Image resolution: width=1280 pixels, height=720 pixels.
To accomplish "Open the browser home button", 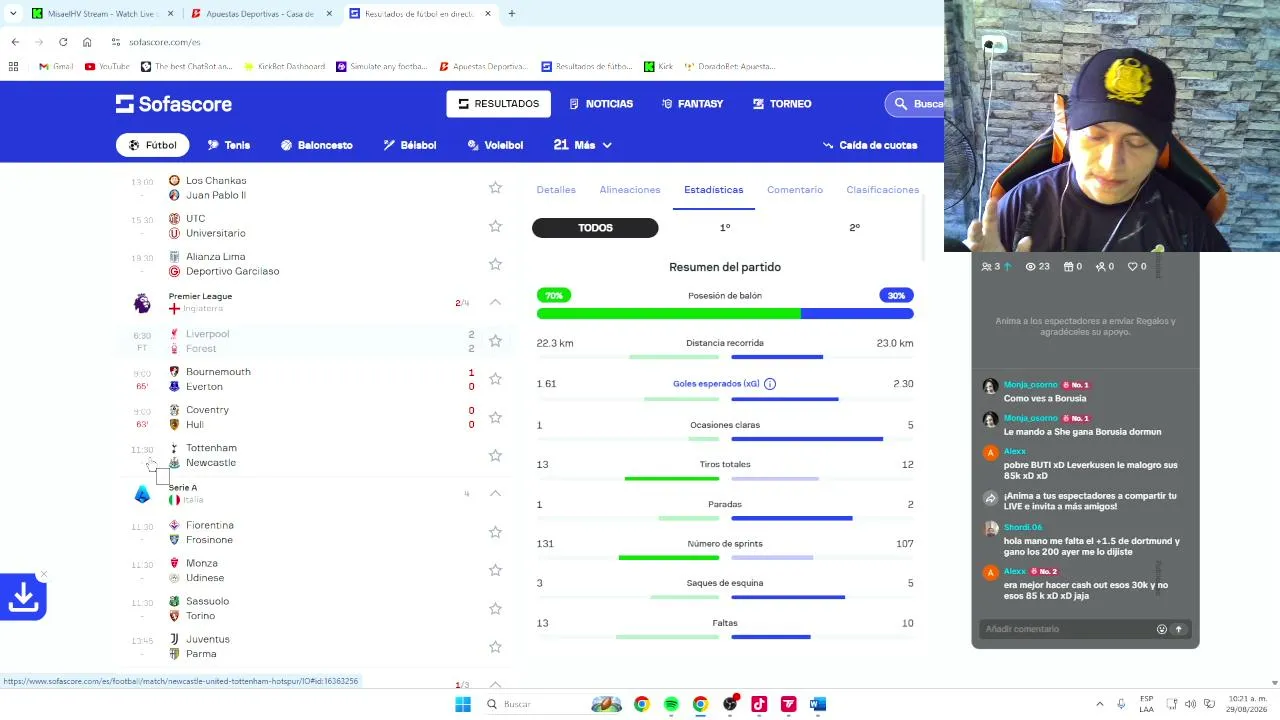I will tap(87, 42).
